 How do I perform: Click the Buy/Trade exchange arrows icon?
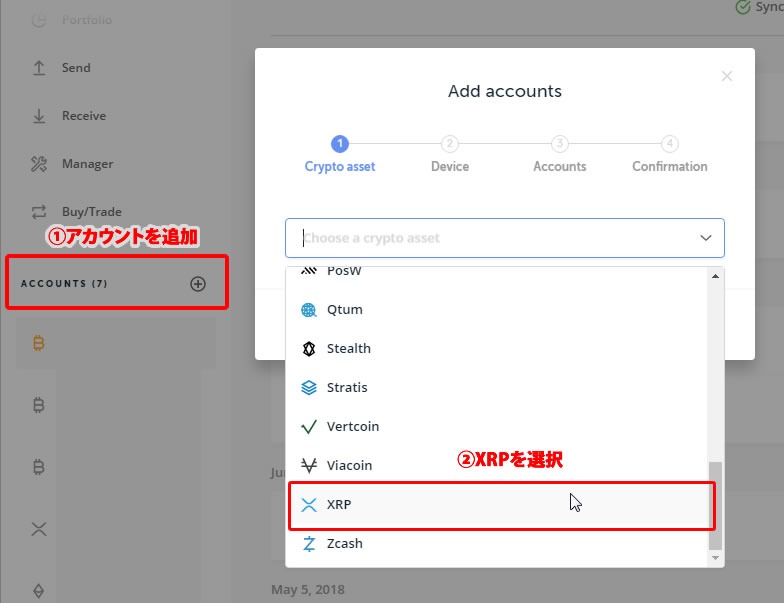[39, 212]
